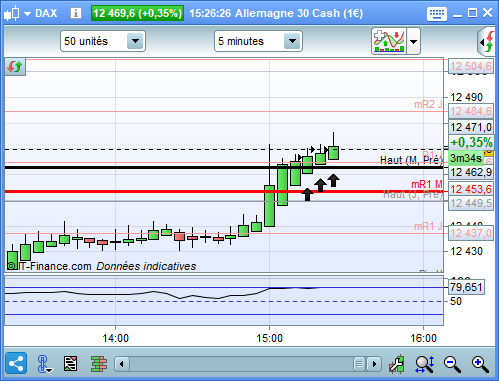Toggle the order book bars icon
The width and height of the screenshot is (499, 381).
pos(99,363)
